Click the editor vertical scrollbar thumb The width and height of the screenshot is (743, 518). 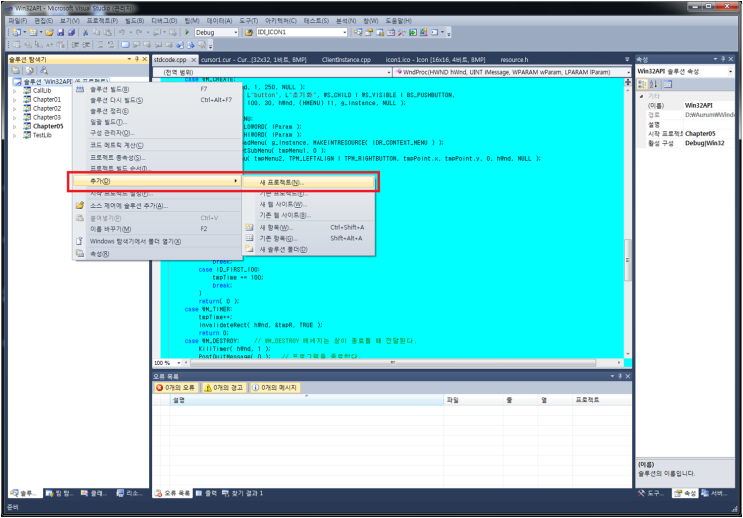tap(628, 260)
